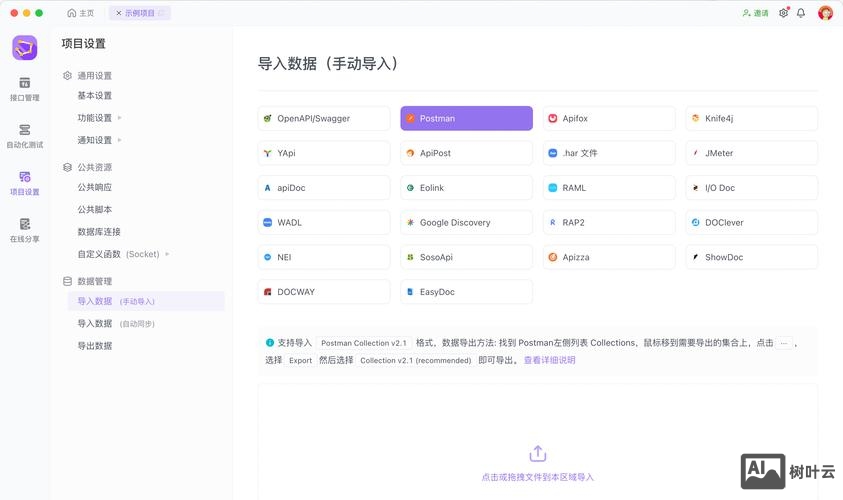This screenshot has height=500, width=843.
Task: Select Postman import format
Action: click(x=467, y=118)
